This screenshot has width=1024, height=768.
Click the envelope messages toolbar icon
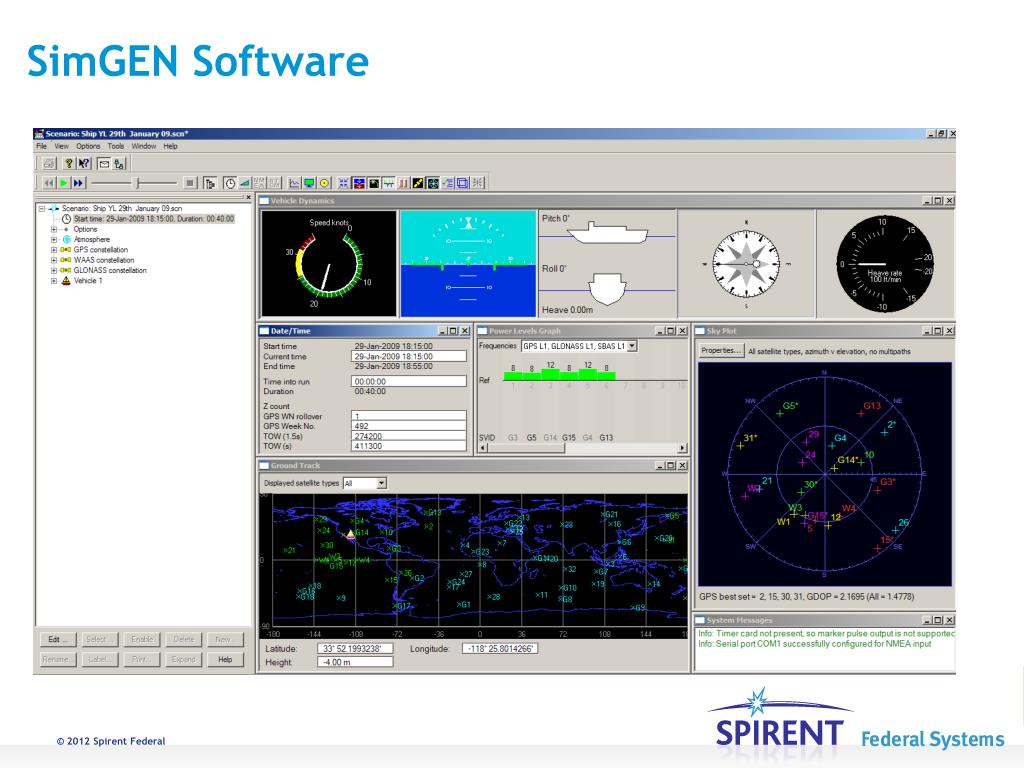click(104, 163)
